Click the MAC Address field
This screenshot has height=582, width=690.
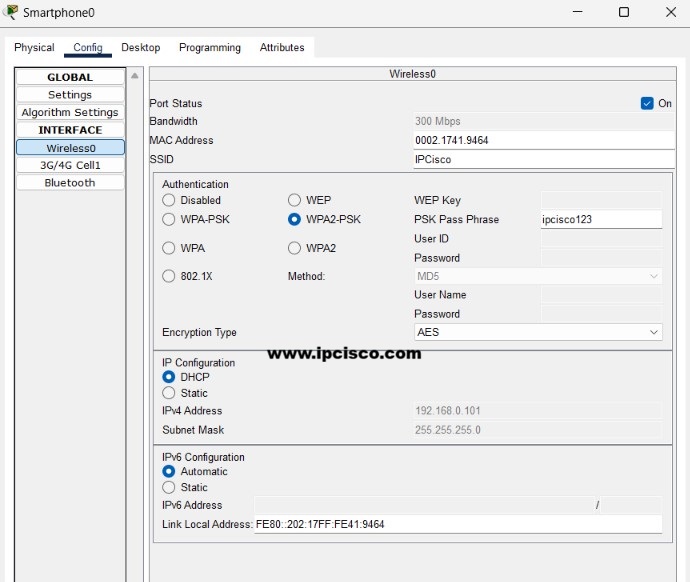[544, 140]
